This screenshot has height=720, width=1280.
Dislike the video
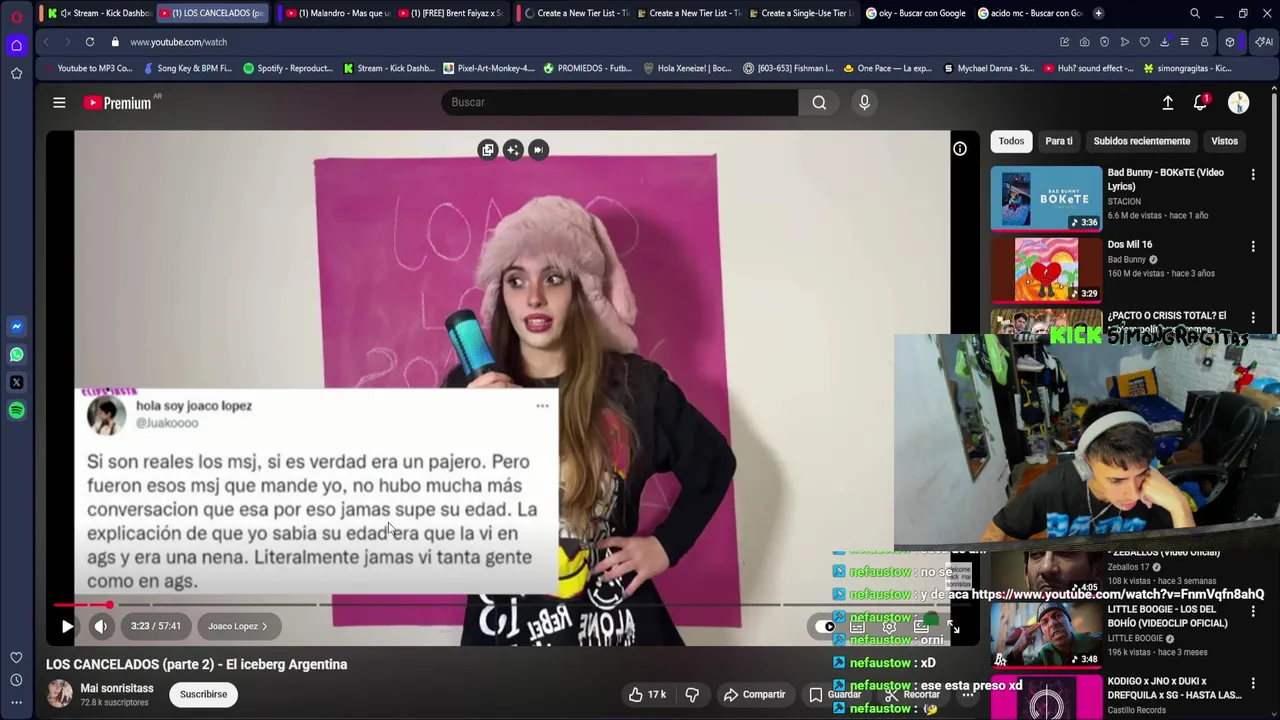692,694
